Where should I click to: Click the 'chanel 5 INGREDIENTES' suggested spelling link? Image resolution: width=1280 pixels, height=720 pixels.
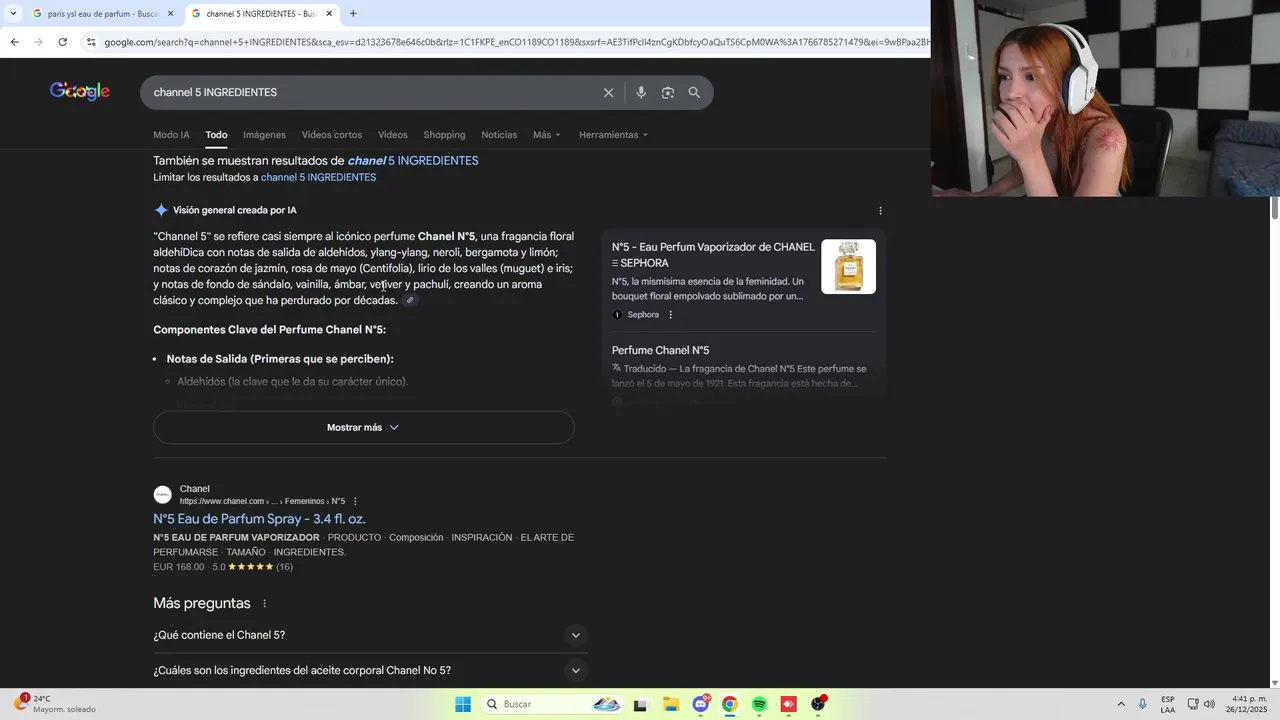tap(413, 161)
